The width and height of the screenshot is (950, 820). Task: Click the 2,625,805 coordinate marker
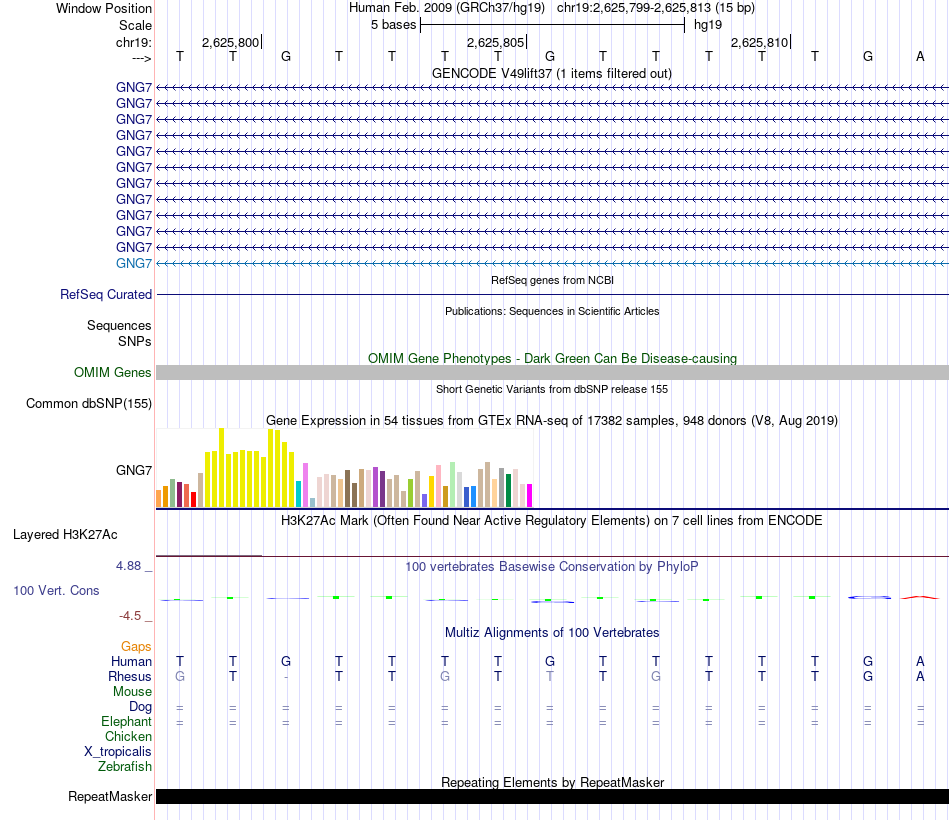tap(495, 42)
